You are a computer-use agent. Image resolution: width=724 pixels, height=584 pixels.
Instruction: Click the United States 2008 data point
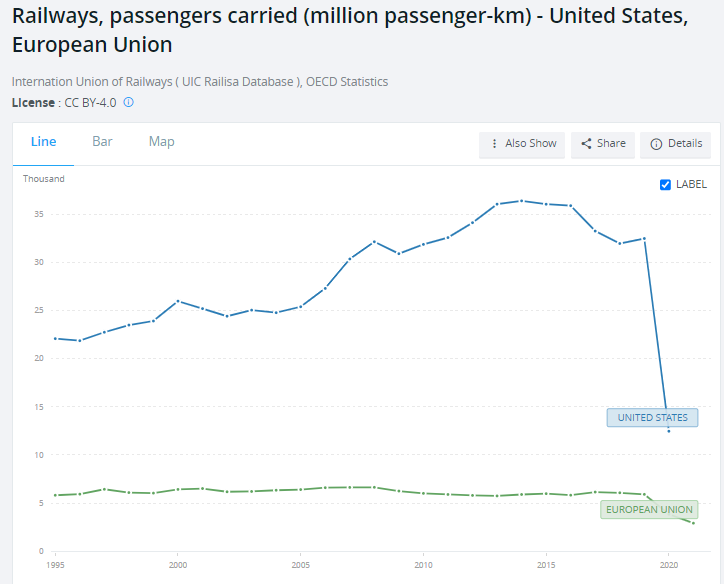point(374,242)
